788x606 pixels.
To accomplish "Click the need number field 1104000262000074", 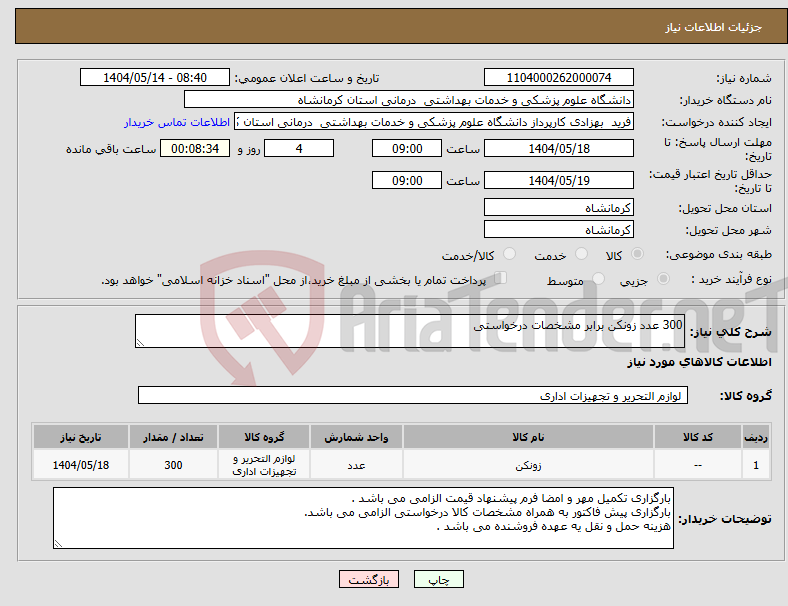I will [558, 77].
